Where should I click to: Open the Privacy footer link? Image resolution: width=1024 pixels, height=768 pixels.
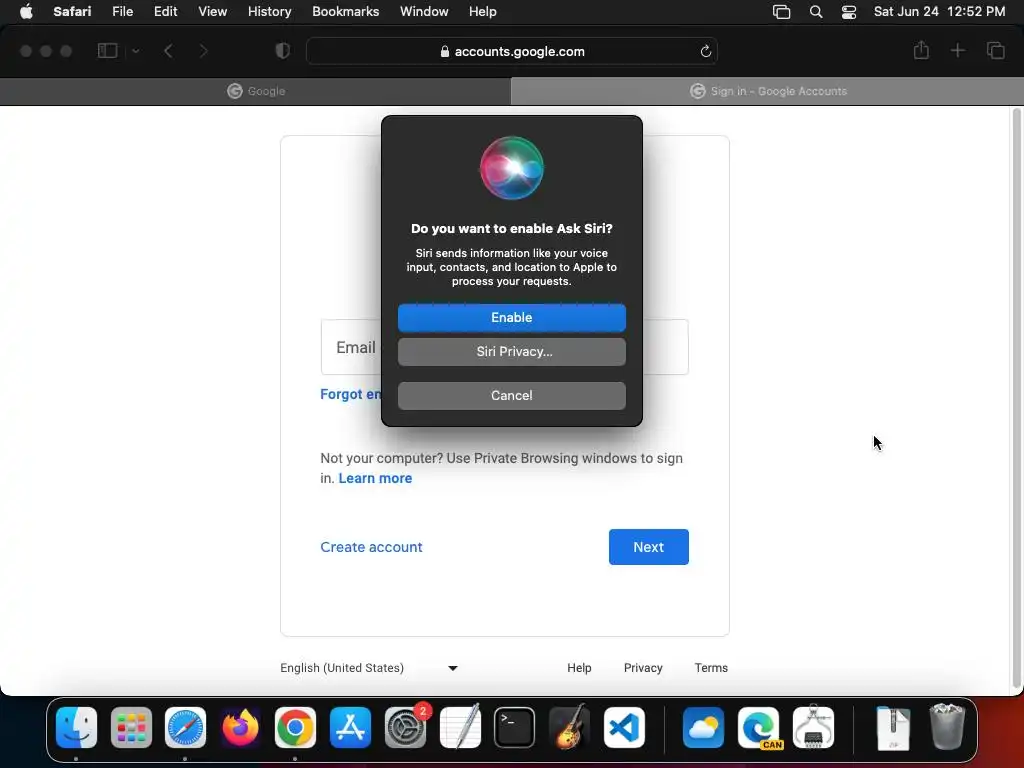(x=643, y=668)
